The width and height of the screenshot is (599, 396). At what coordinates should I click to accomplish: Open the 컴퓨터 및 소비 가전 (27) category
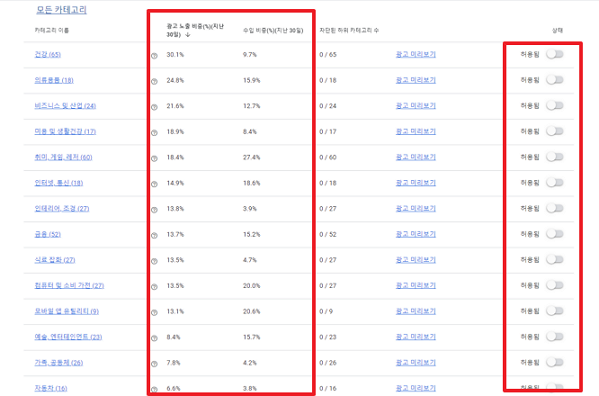(x=69, y=285)
